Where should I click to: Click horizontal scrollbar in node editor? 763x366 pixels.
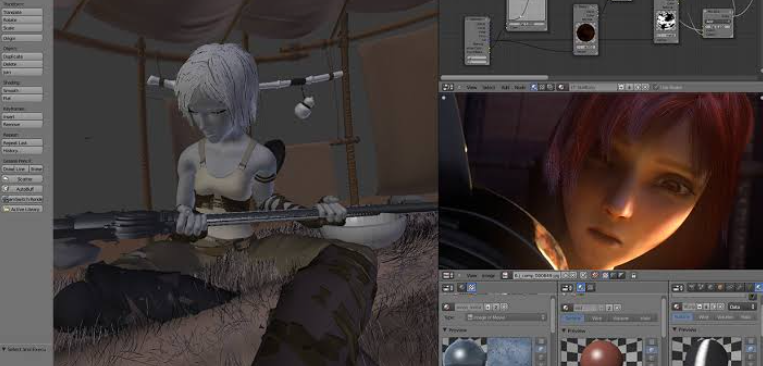tap(494, 77)
